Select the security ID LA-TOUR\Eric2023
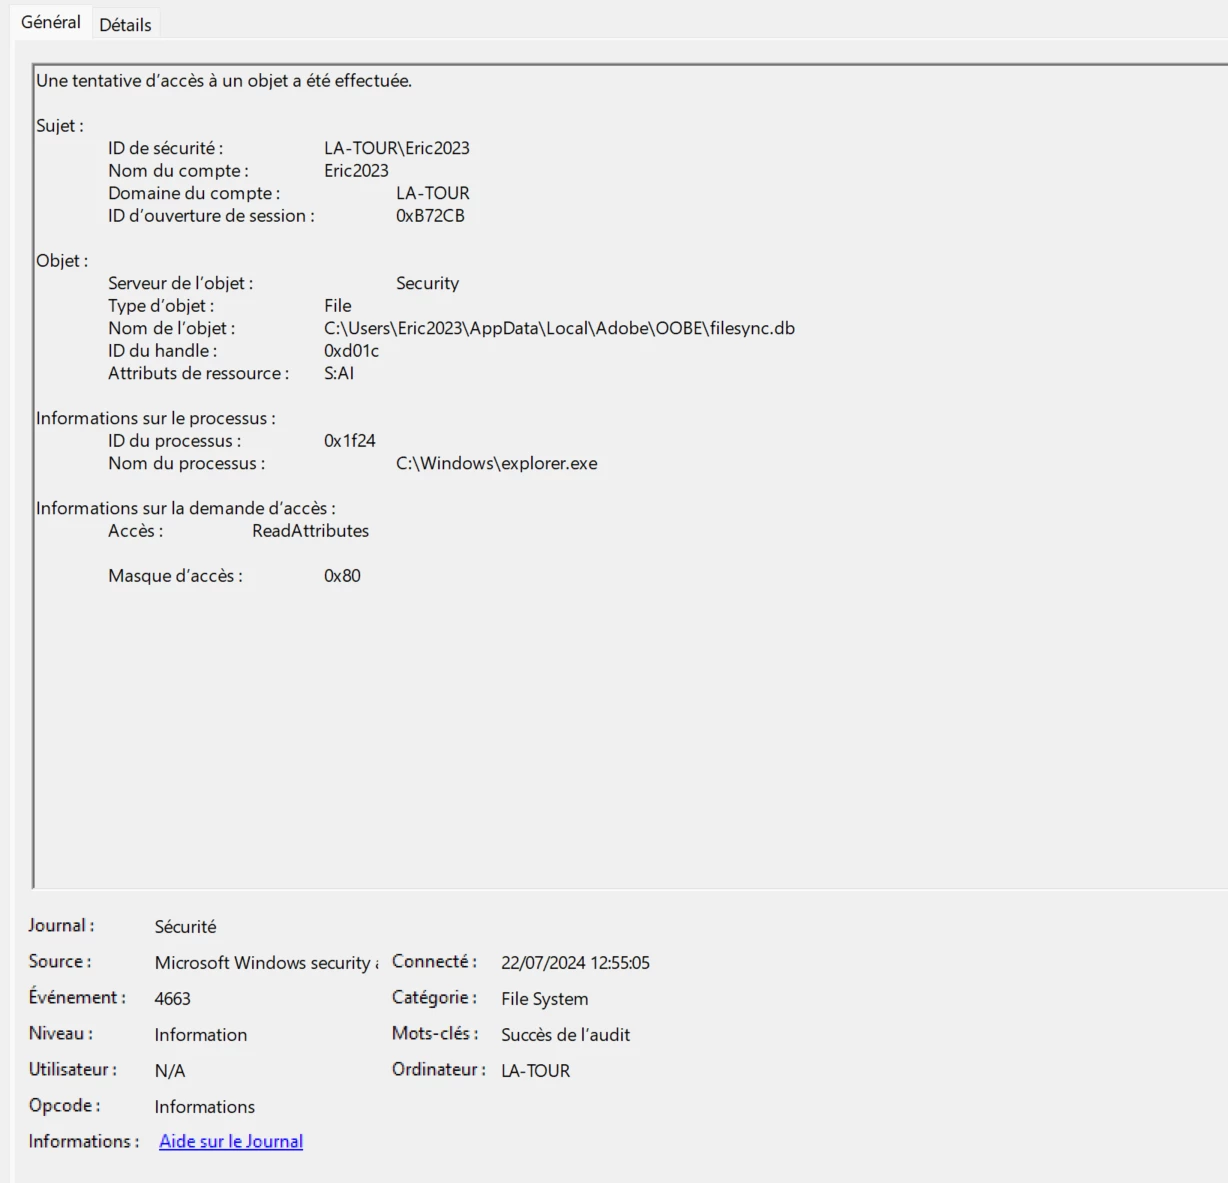The image size is (1228, 1183). tap(397, 148)
